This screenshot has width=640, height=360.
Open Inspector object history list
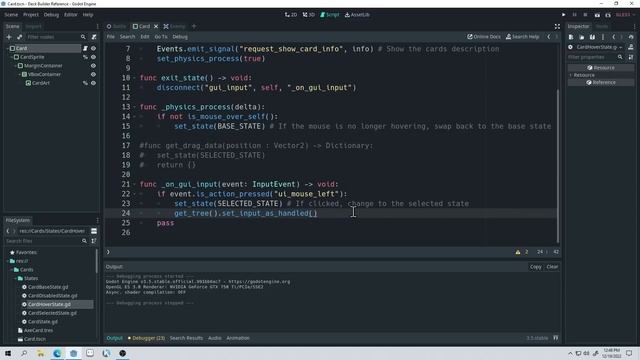tap(631, 37)
